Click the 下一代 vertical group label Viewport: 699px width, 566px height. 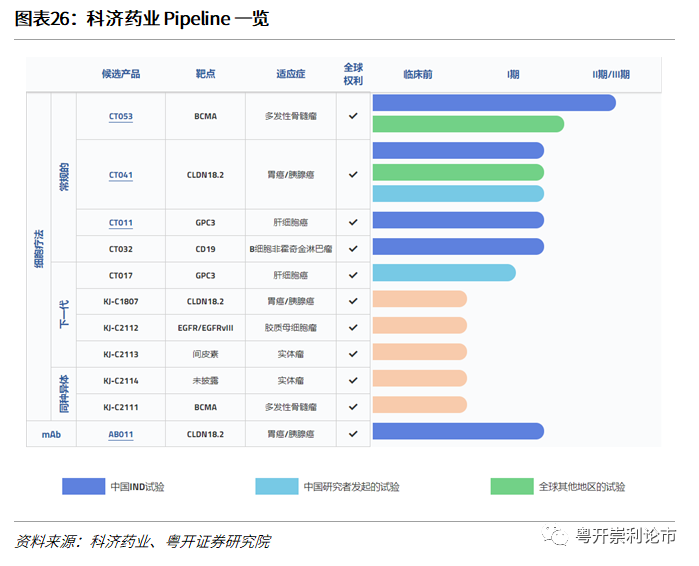click(64, 315)
